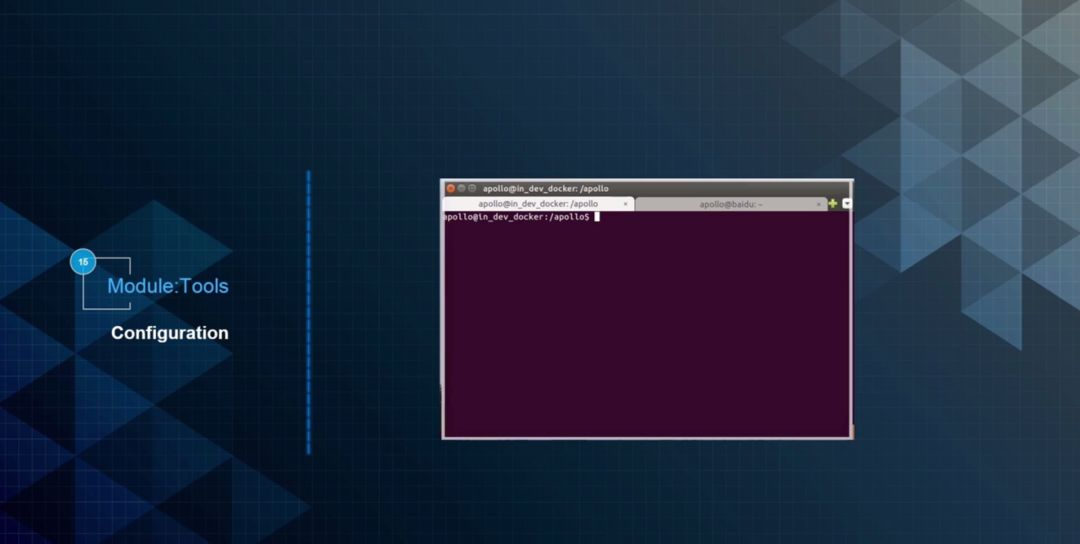
Task: Close the terminal window with the red button
Action: 450,188
